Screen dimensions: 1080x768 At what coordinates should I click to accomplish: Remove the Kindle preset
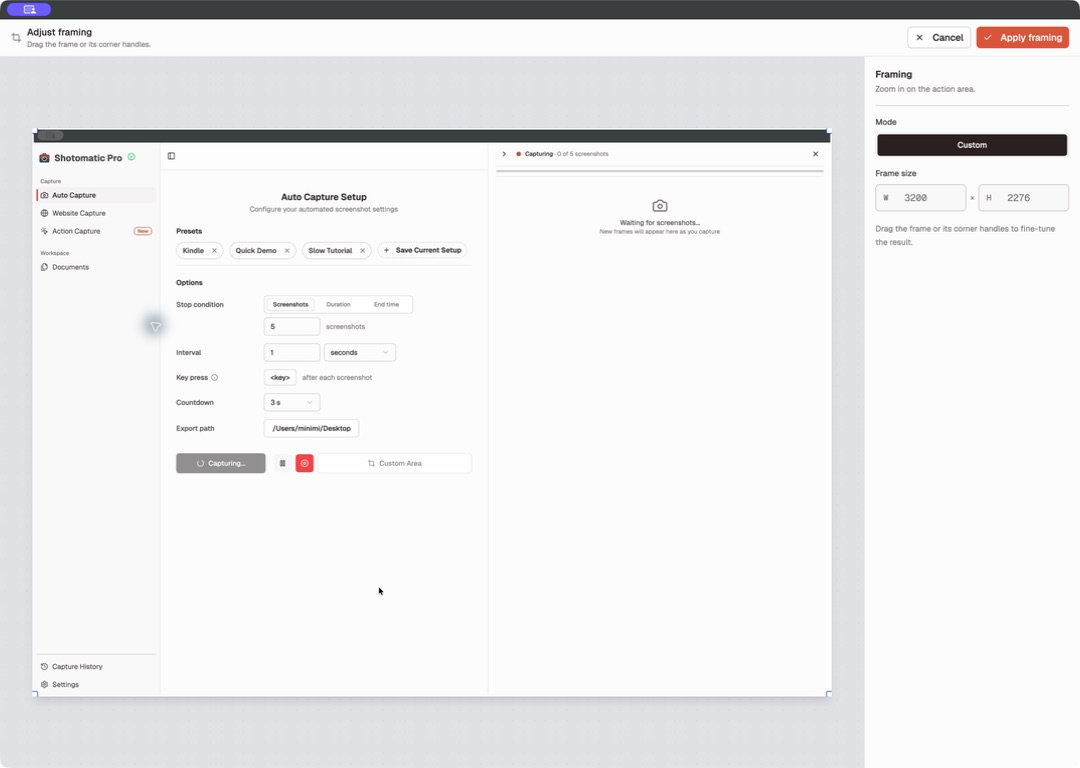point(214,251)
